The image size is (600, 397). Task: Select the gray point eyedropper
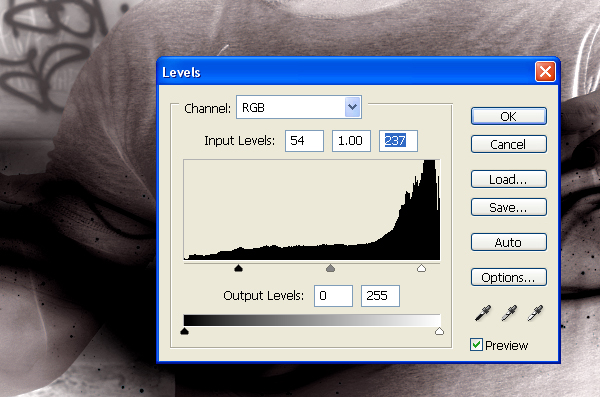pos(509,313)
